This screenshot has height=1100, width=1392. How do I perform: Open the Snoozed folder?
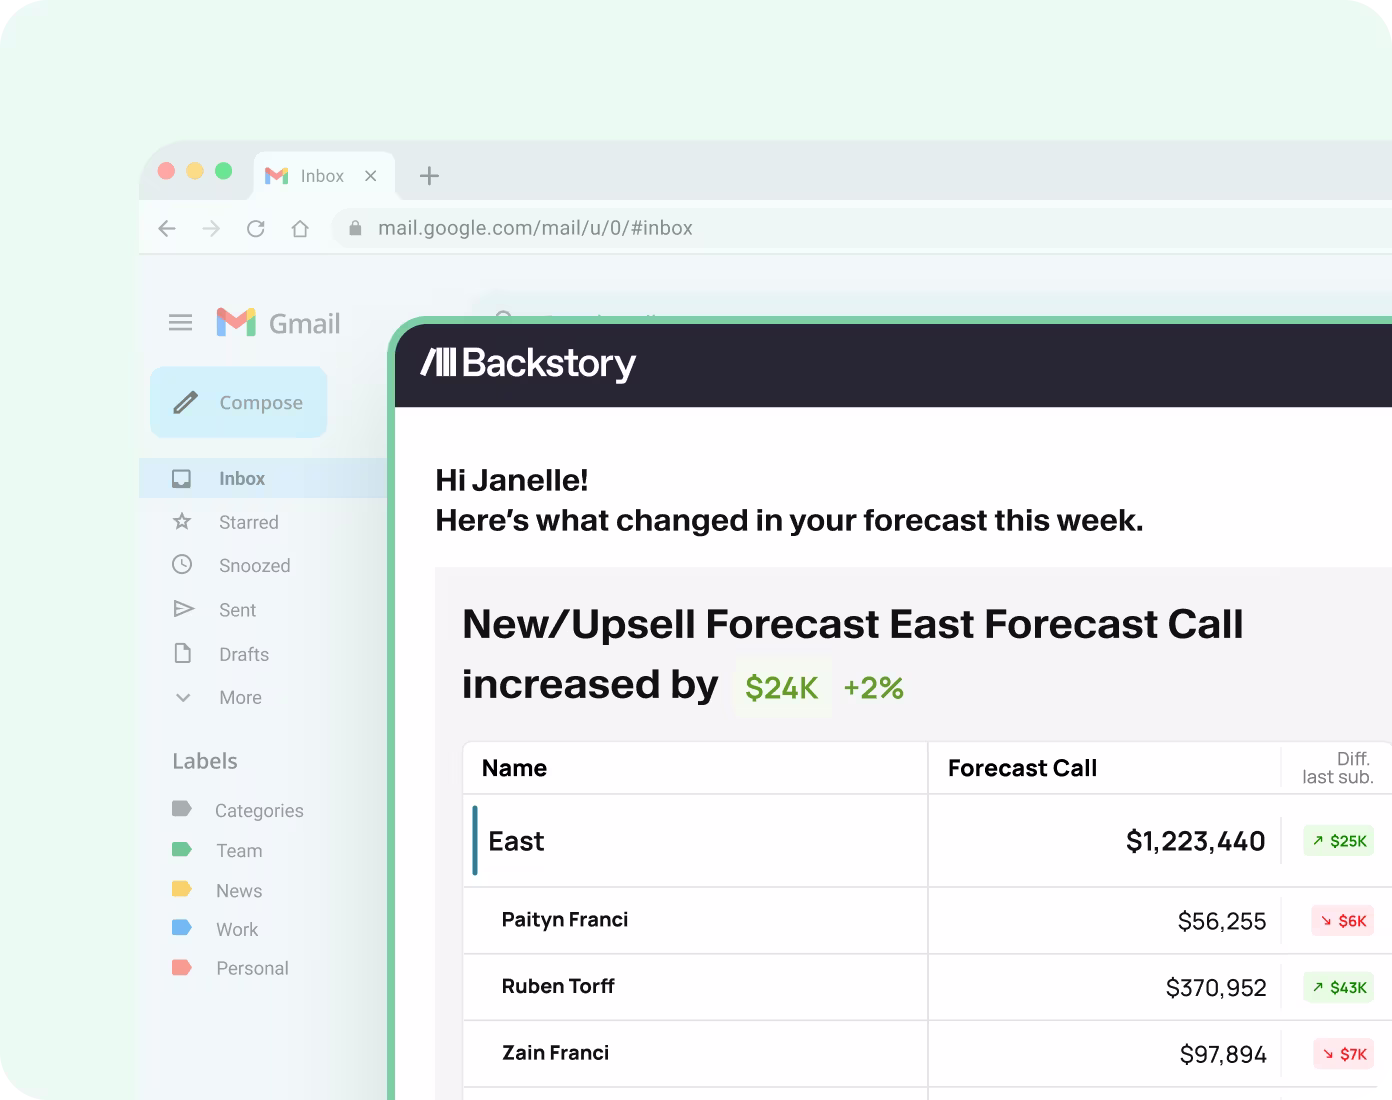coord(255,566)
